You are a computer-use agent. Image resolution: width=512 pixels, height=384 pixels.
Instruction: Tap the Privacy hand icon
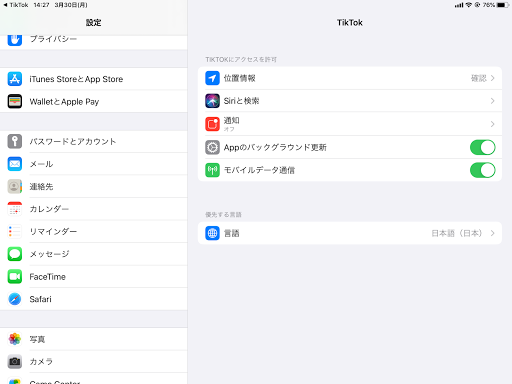(x=15, y=40)
